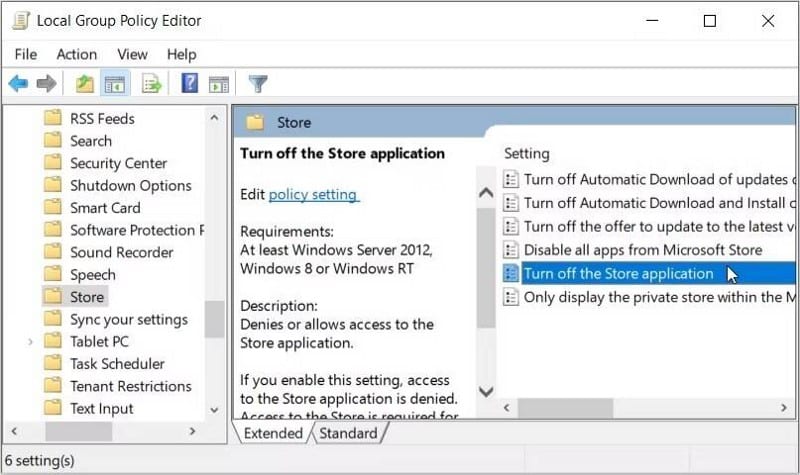Click the Filter funnel icon

pos(258,84)
